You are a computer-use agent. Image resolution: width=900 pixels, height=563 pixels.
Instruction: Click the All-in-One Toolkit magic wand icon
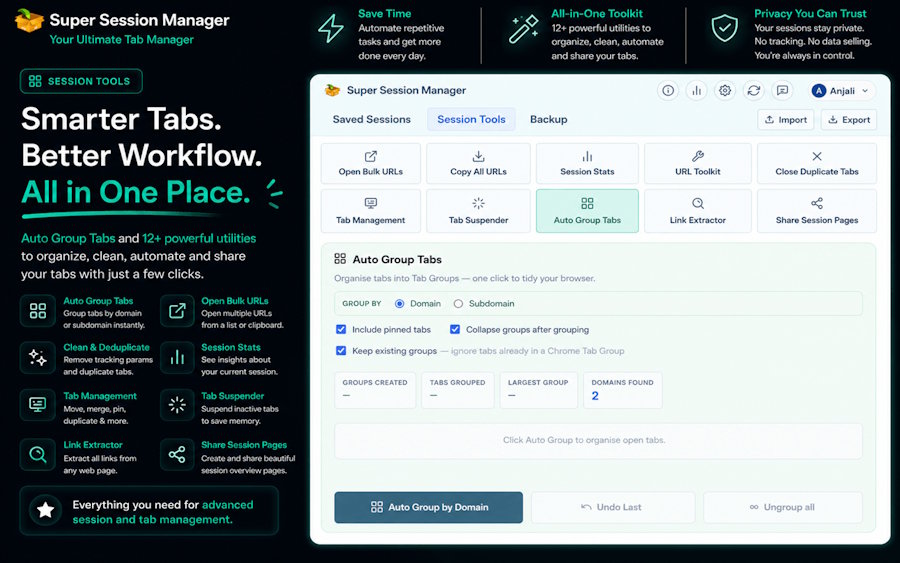(523, 29)
